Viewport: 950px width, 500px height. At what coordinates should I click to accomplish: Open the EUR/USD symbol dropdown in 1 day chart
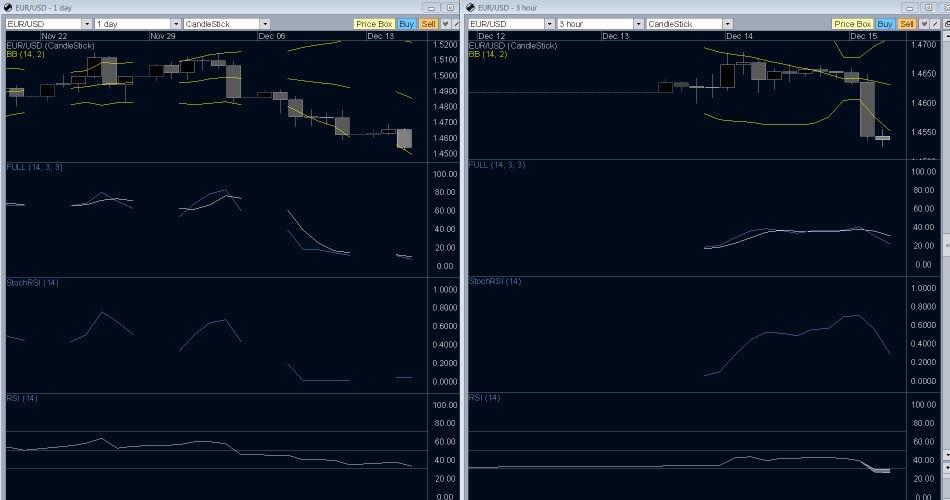pos(87,23)
